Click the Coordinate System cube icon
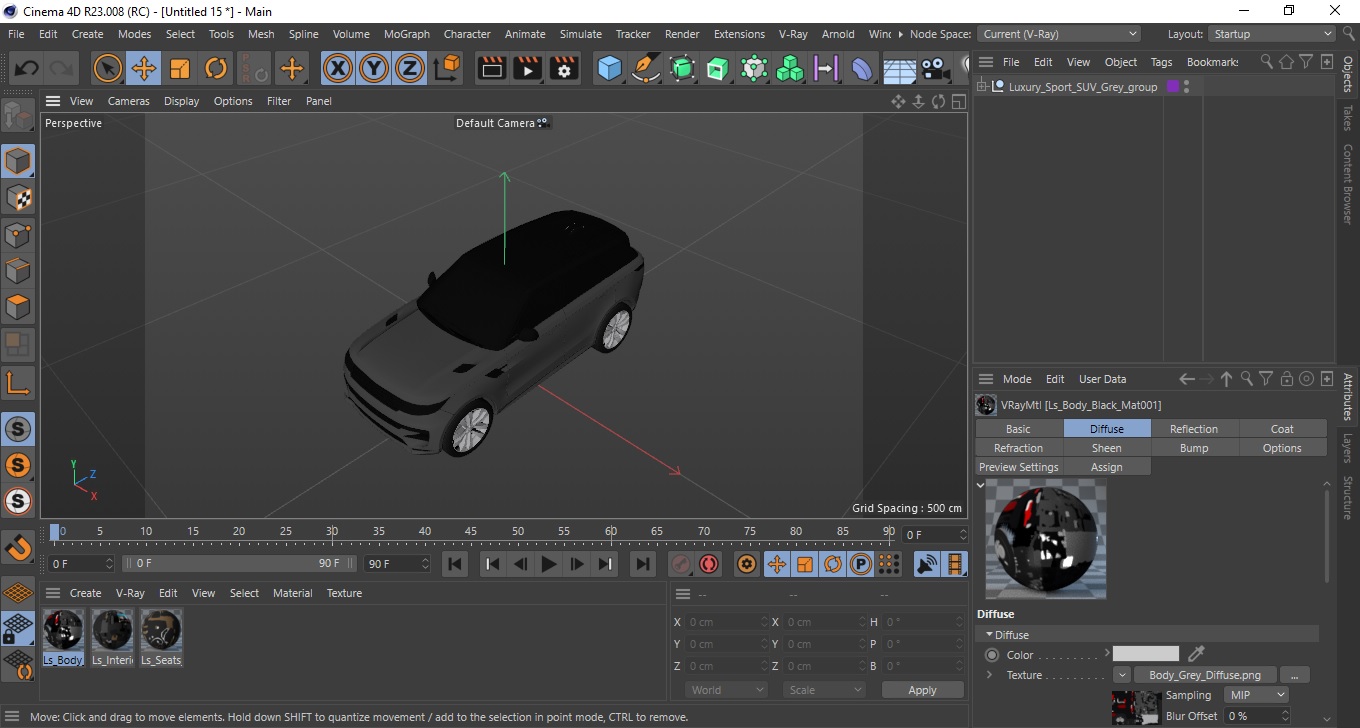 tap(447, 69)
